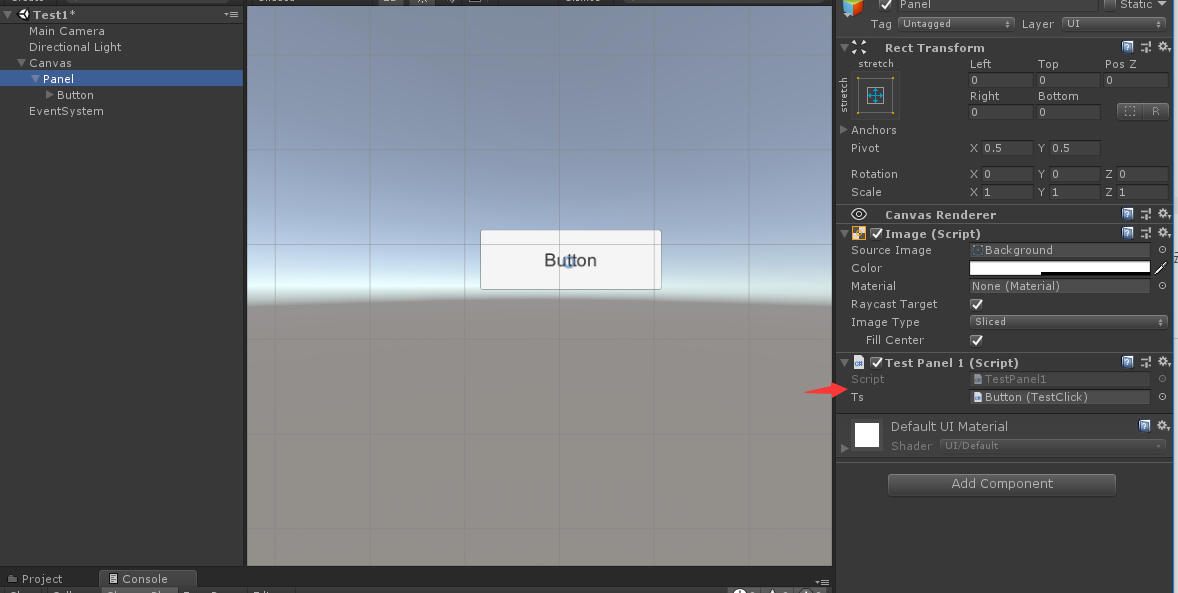Click the presets icon on the Image component
The image size is (1178, 593).
point(1145,232)
